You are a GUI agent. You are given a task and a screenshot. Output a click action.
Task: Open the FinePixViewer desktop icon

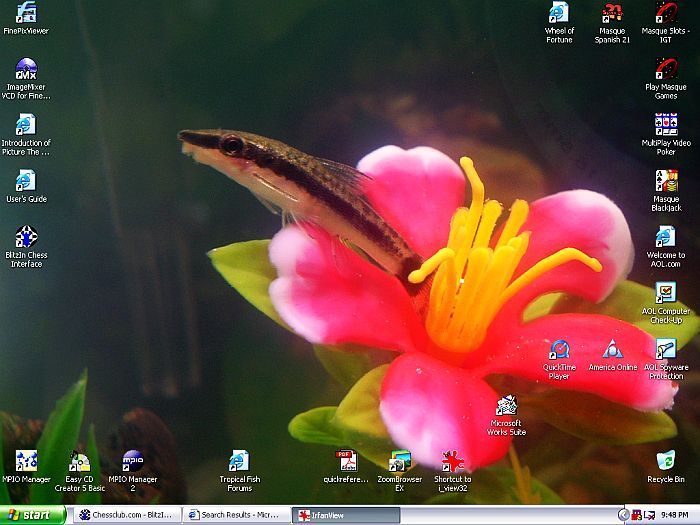(x=26, y=14)
